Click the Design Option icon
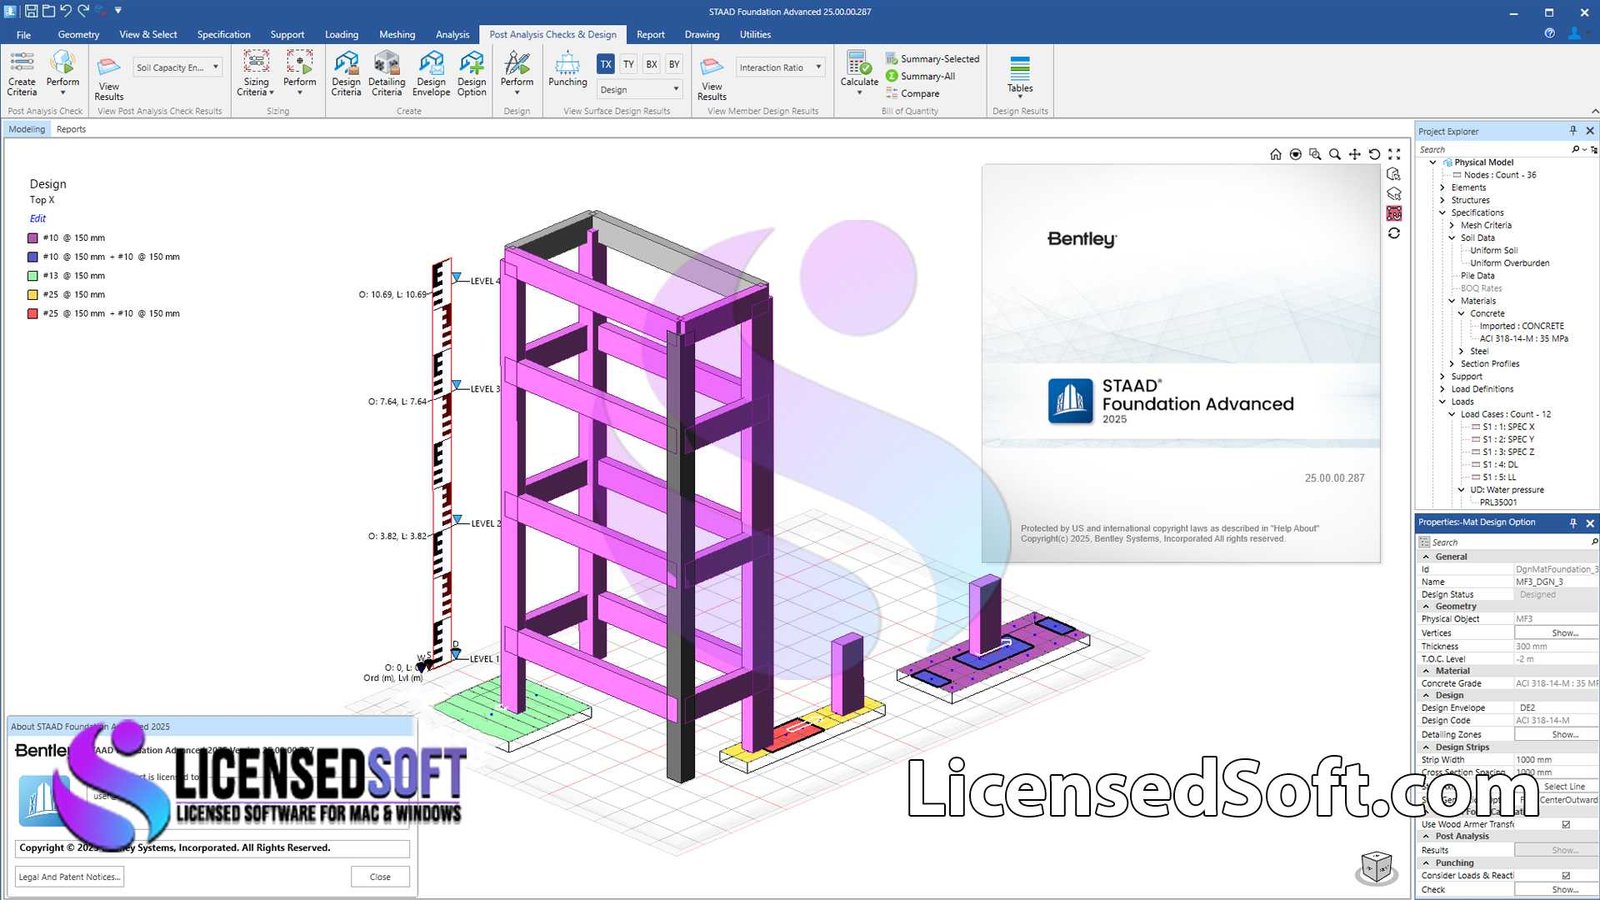1600x900 pixels. (x=472, y=73)
